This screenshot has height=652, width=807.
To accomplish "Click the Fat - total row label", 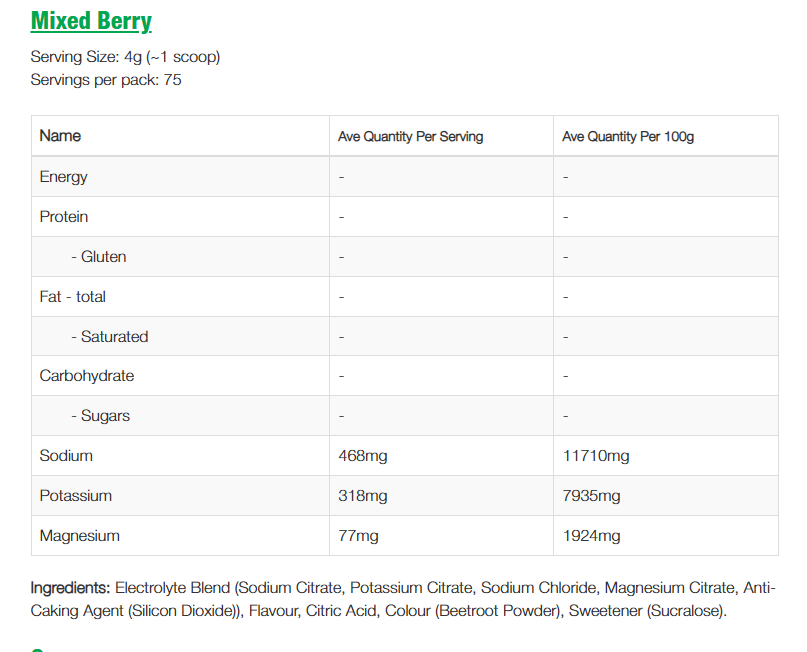I will 73,297.
